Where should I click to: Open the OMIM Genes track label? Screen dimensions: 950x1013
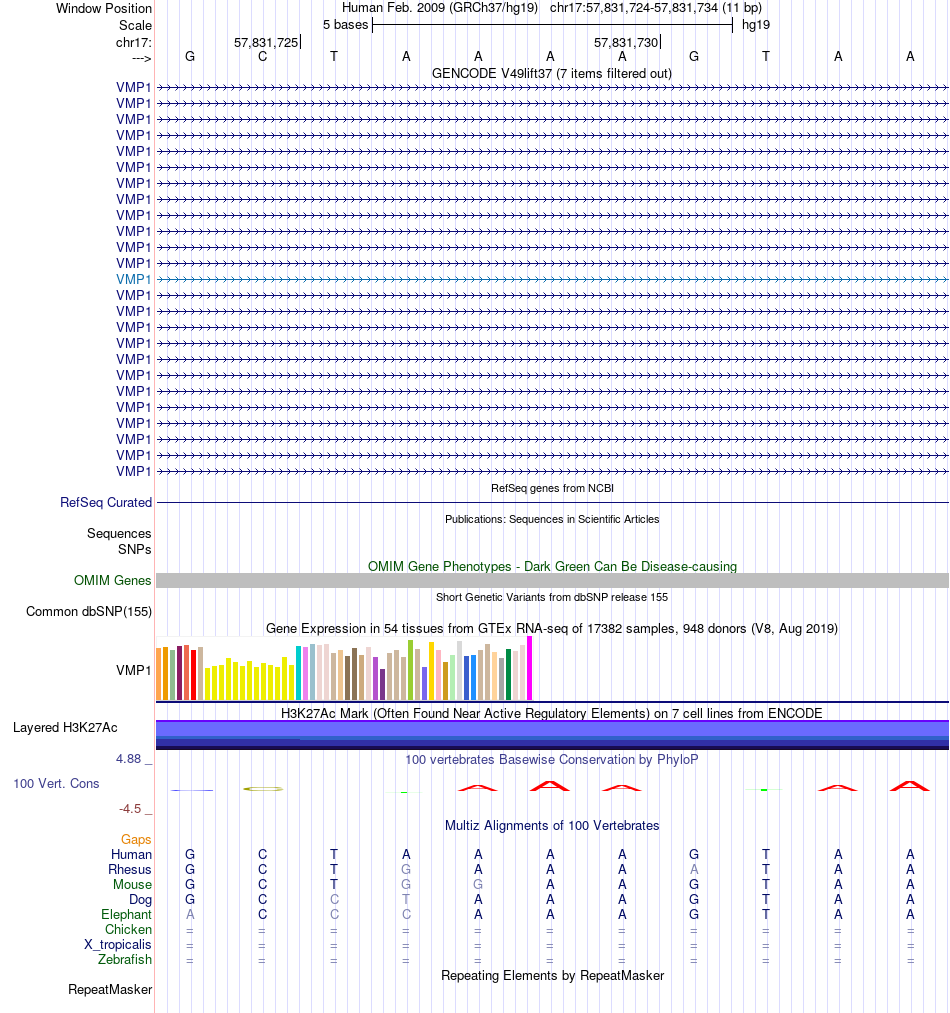point(112,580)
